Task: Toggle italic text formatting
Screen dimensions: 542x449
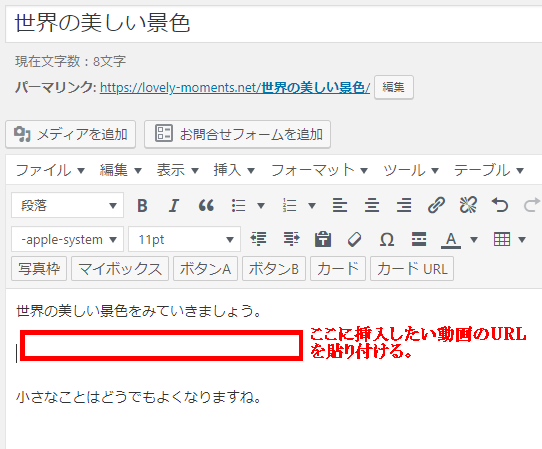Action: coord(174,205)
